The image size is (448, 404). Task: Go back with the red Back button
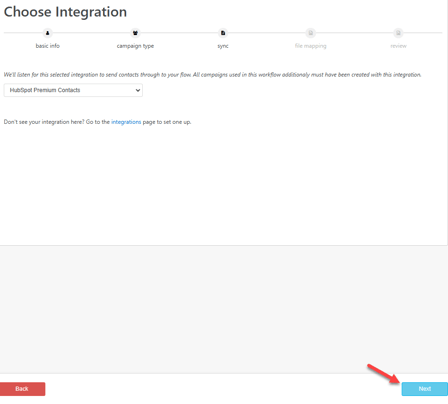click(22, 389)
